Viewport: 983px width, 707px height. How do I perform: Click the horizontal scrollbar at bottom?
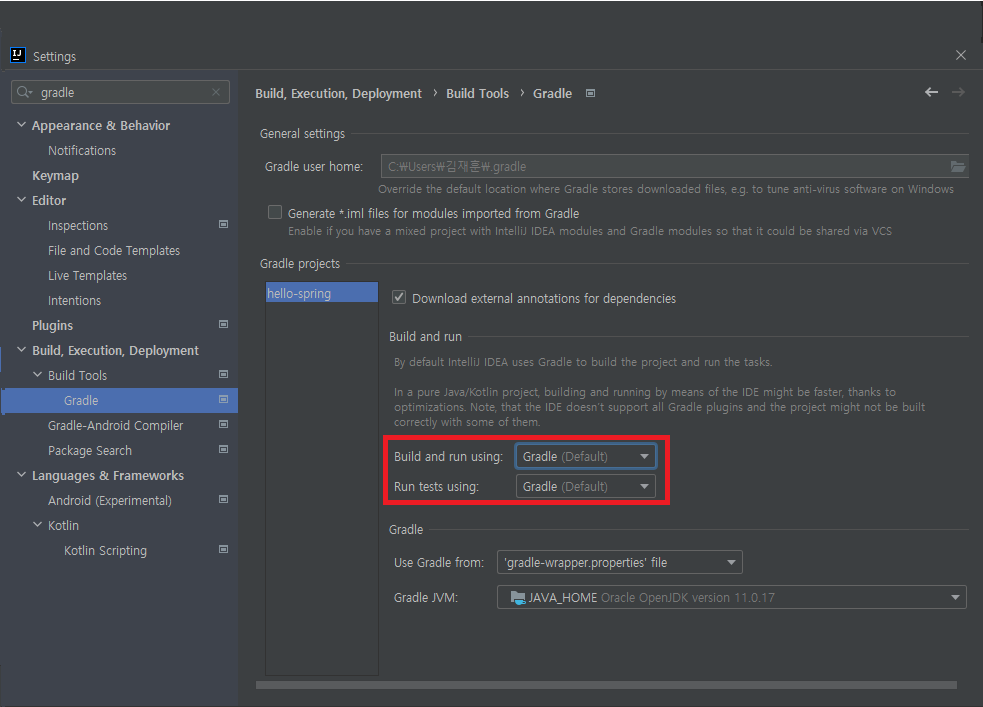coord(606,685)
